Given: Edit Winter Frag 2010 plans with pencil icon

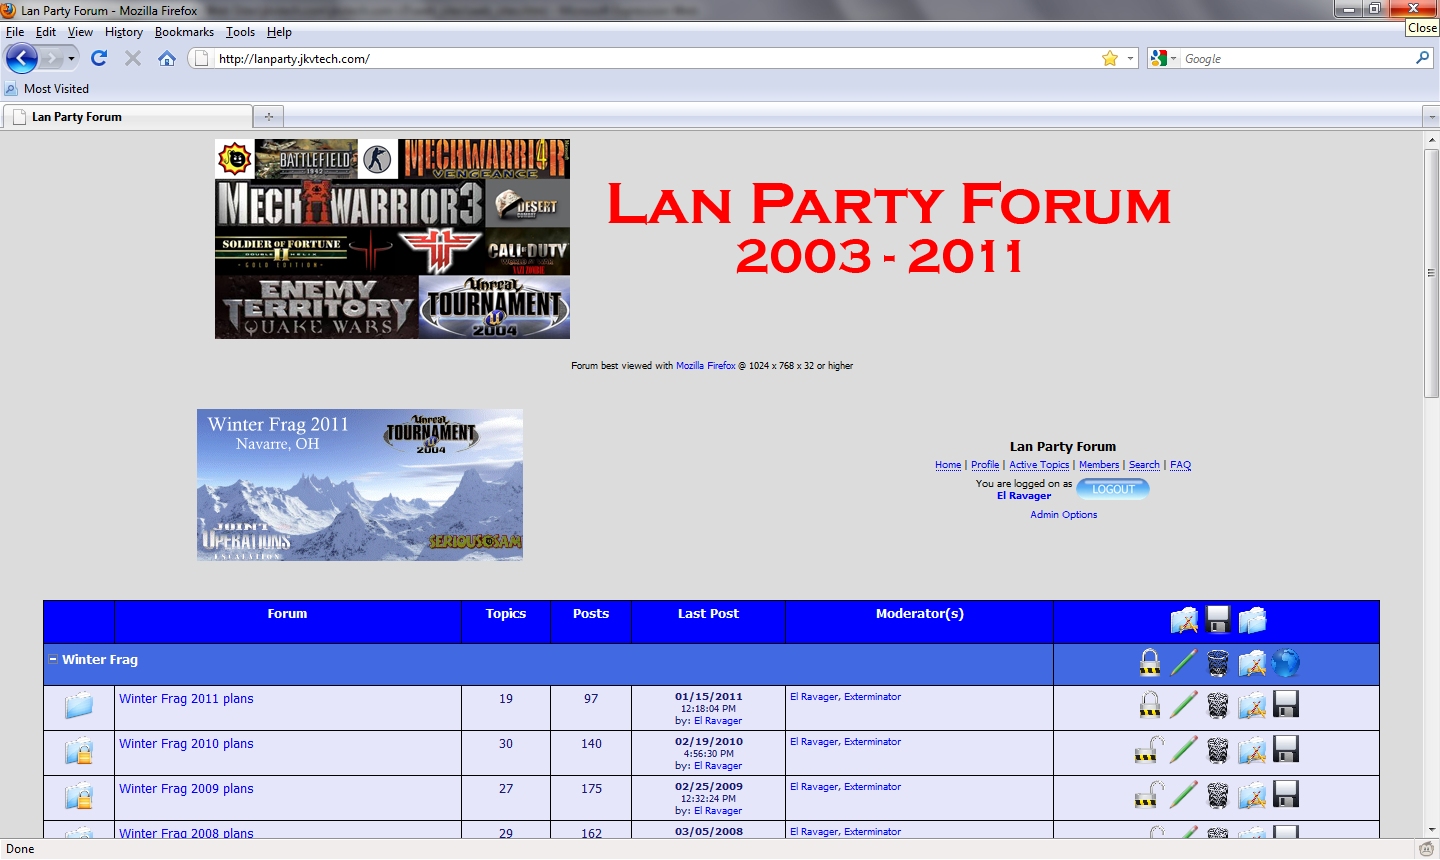Looking at the screenshot, I should click(x=1184, y=750).
